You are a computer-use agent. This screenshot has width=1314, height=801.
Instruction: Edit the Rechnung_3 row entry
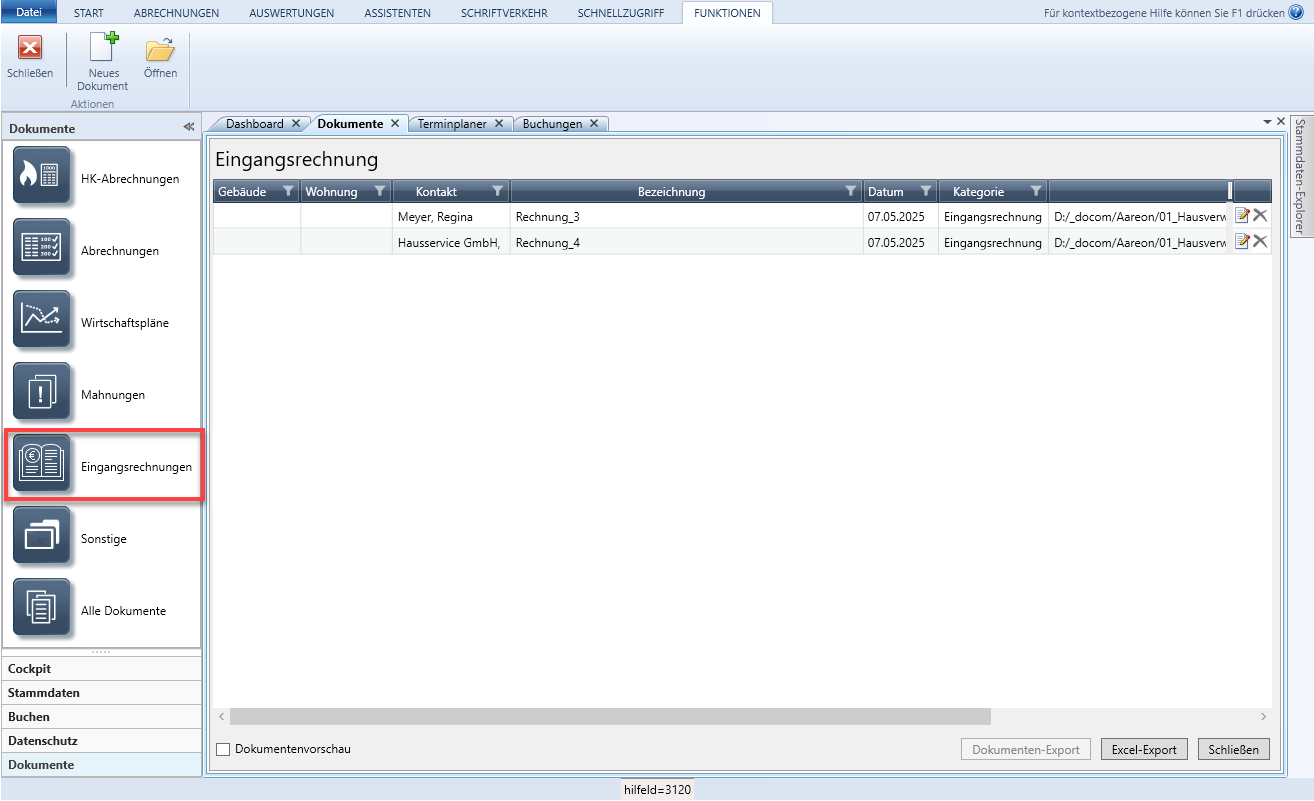click(1242, 215)
